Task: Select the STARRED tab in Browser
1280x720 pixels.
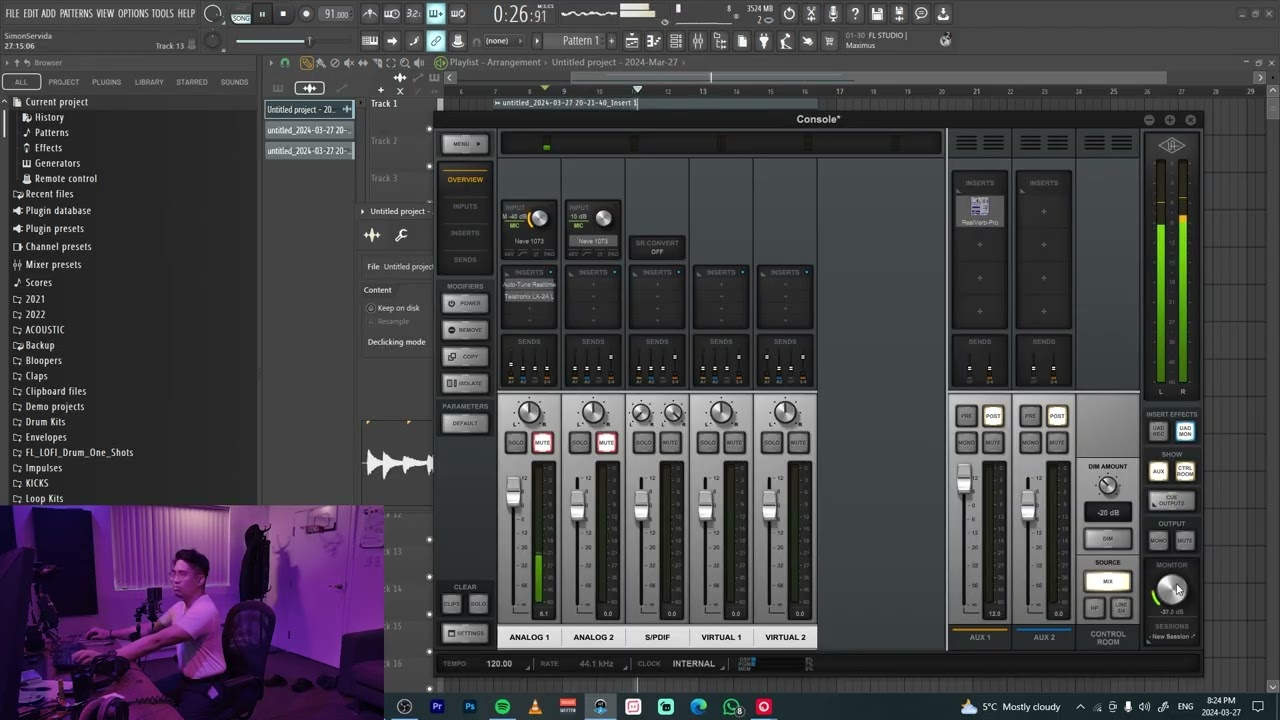Action: 192,82
